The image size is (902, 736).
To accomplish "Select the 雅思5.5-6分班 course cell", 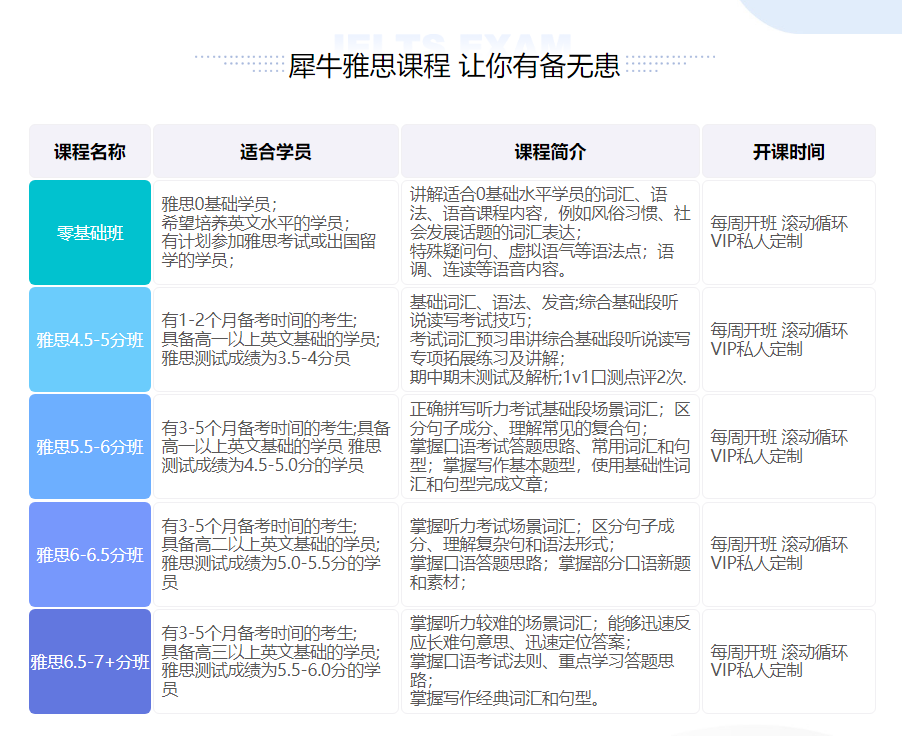I will 90,447.
